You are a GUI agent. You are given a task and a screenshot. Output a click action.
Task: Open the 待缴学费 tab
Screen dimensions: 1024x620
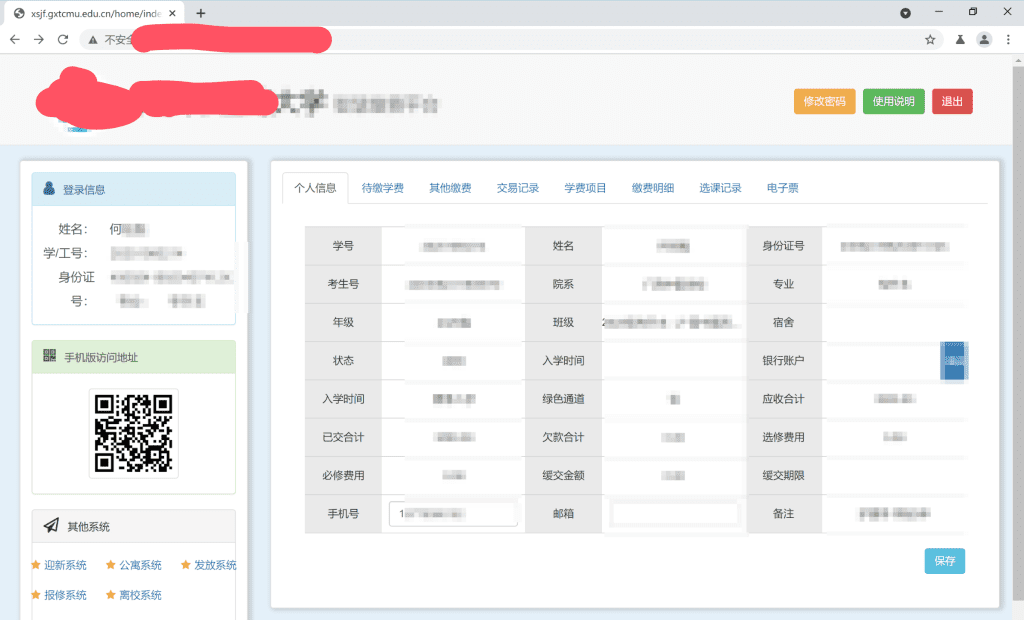tap(383, 188)
